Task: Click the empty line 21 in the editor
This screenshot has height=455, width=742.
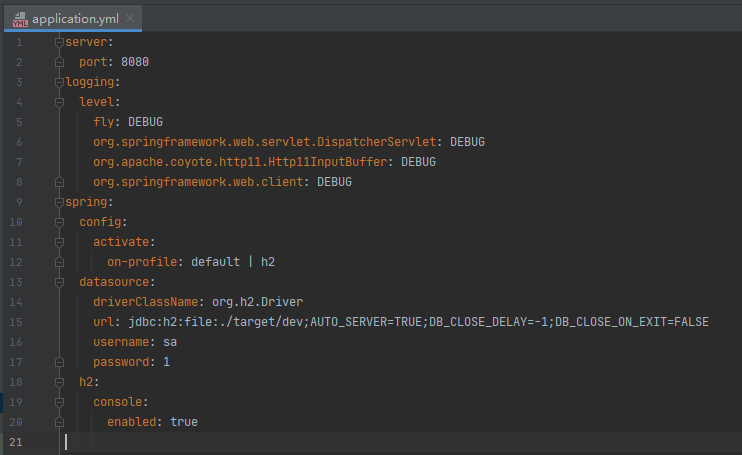Action: point(300,442)
